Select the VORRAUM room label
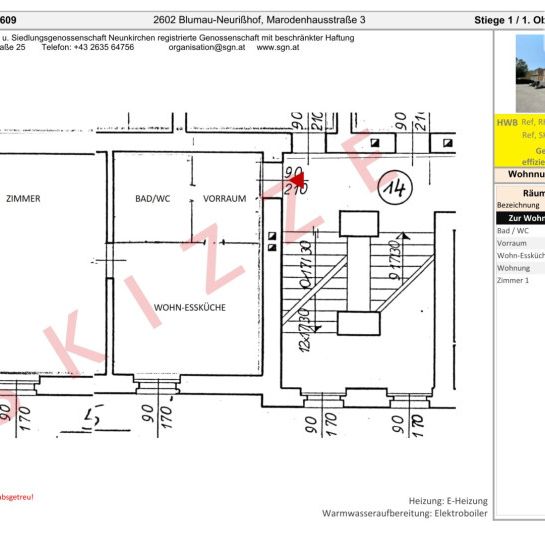The height and width of the screenshot is (545, 545). click(225, 198)
